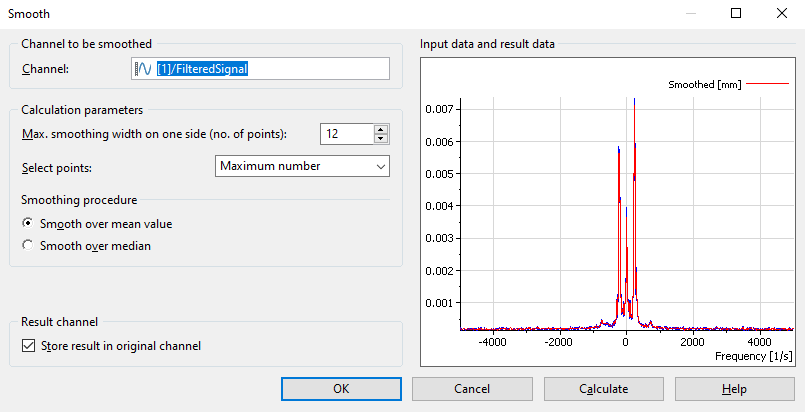805x412 pixels.
Task: Maximize the Smooth dialog window
Action: coord(736,14)
